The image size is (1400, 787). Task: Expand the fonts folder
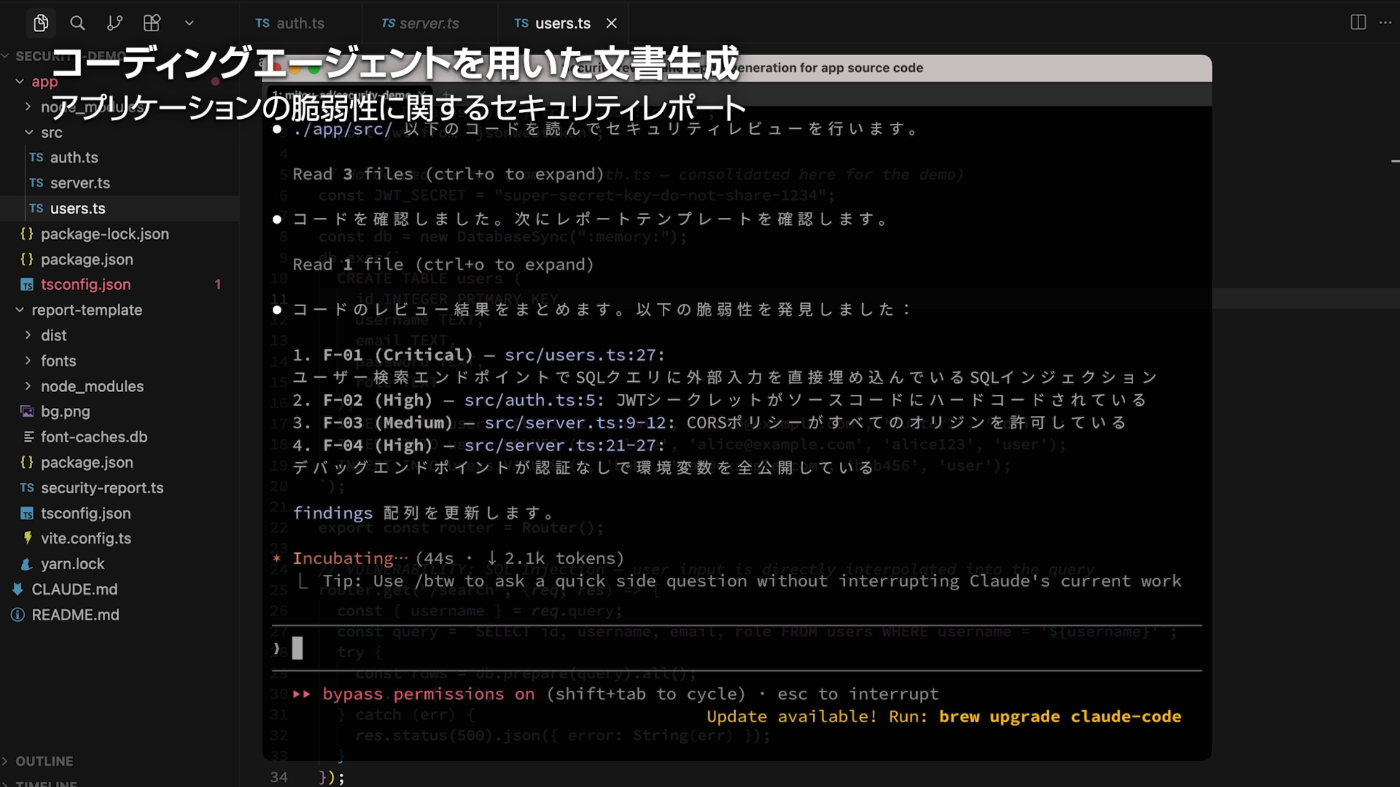tap(58, 361)
